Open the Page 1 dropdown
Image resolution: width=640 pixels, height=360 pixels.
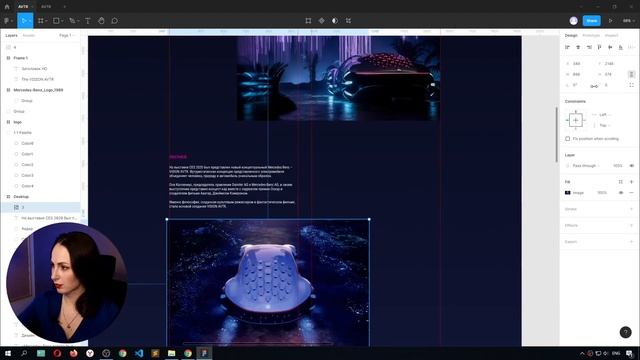point(67,36)
